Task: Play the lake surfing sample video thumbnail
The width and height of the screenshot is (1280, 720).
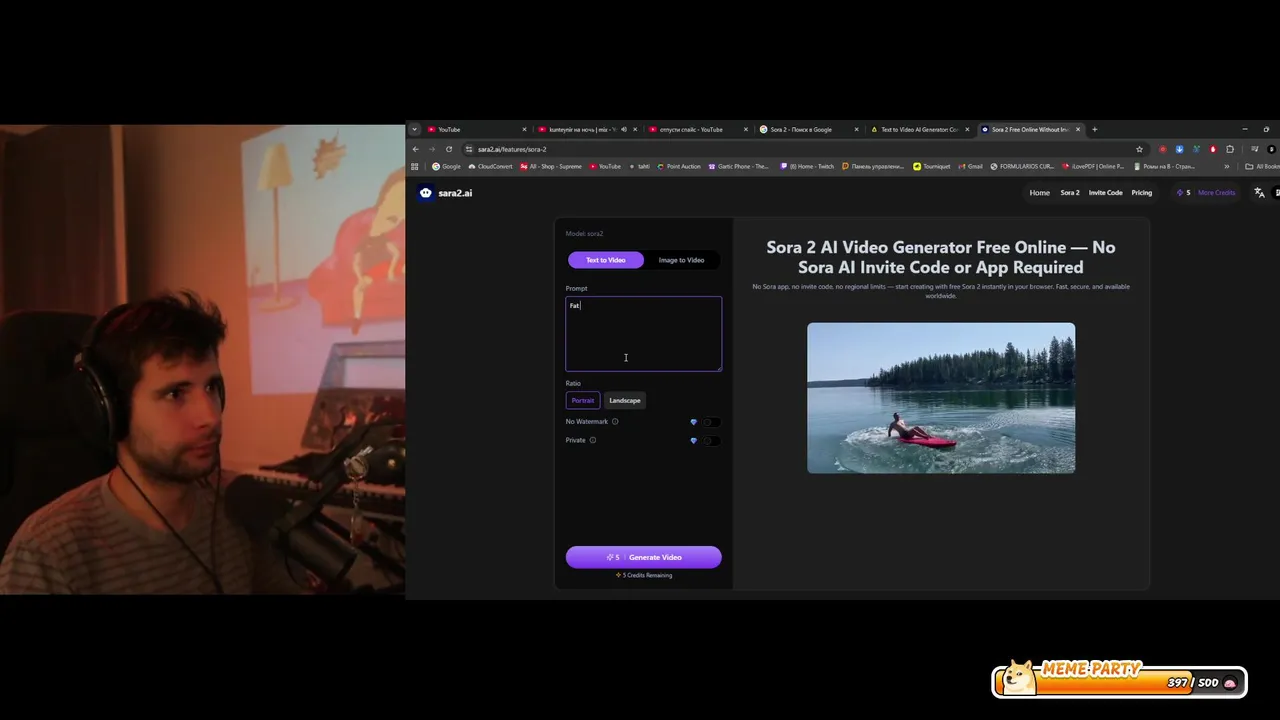Action: [x=941, y=398]
